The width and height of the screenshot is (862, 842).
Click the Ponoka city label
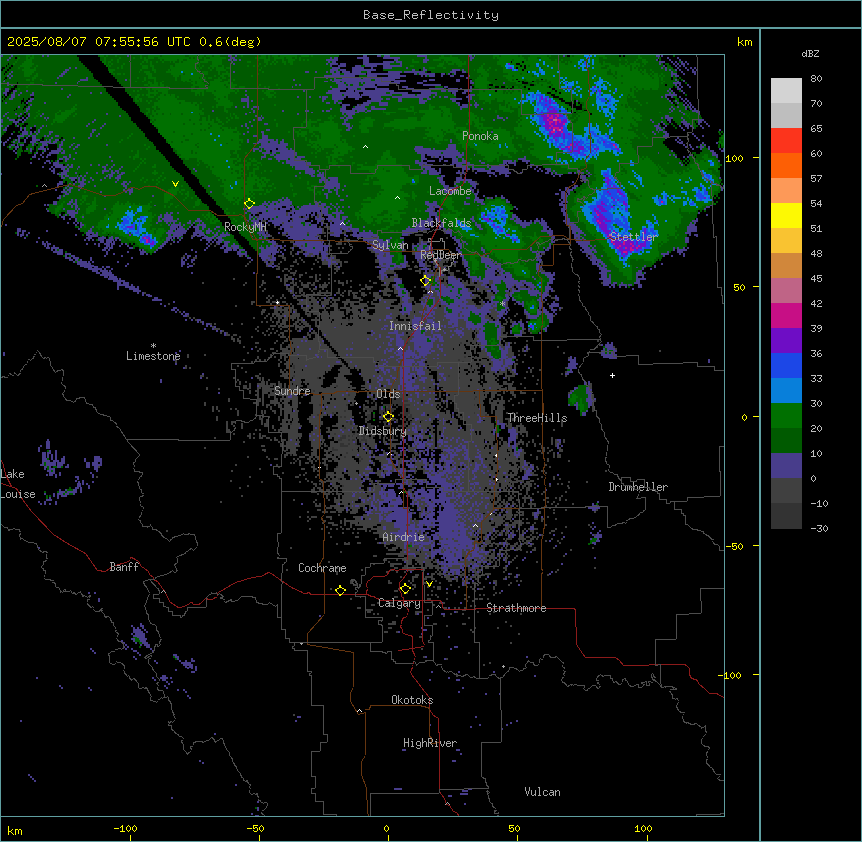click(480, 136)
